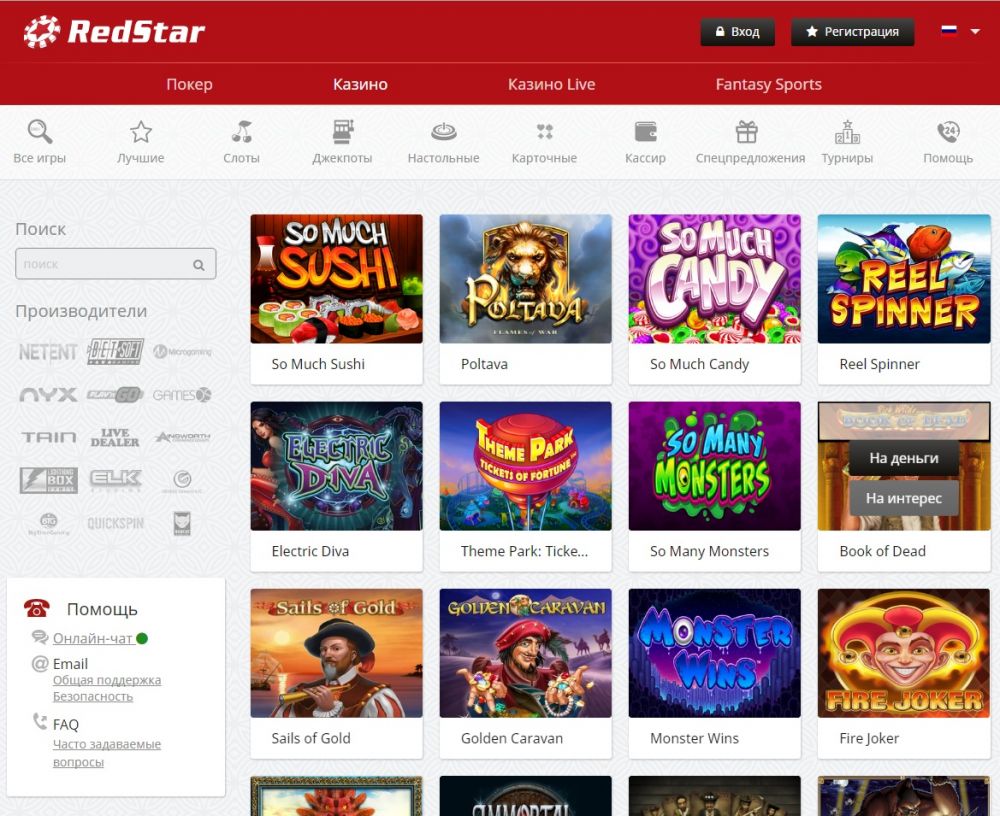Select the Карточные card suits icon
This screenshot has height=816, width=1000.
[545, 132]
